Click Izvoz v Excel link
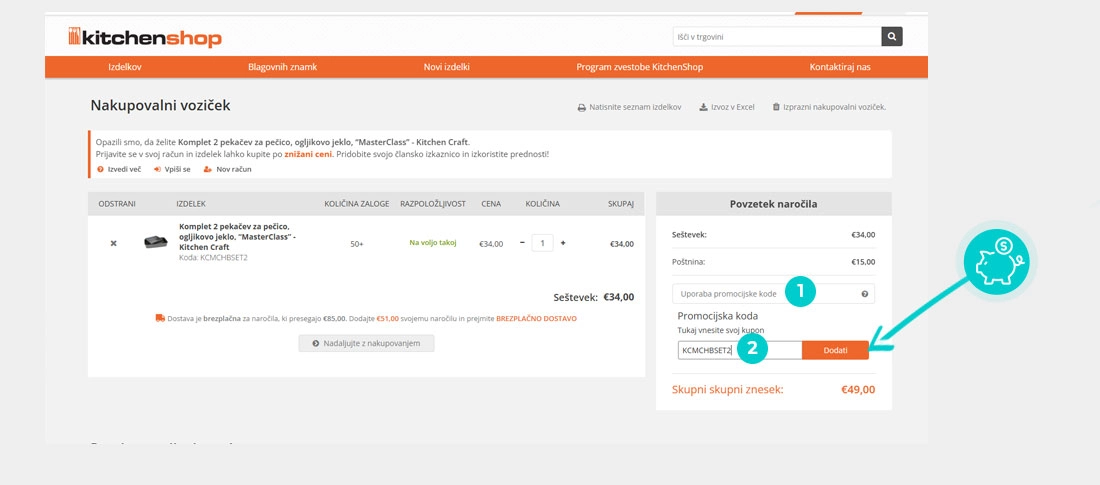The height and width of the screenshot is (485, 1100). (727, 107)
